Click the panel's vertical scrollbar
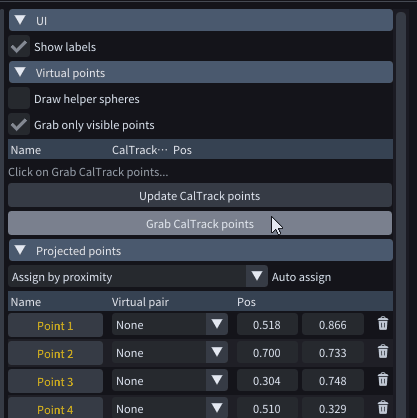This screenshot has width=417, height=418. (401, 213)
